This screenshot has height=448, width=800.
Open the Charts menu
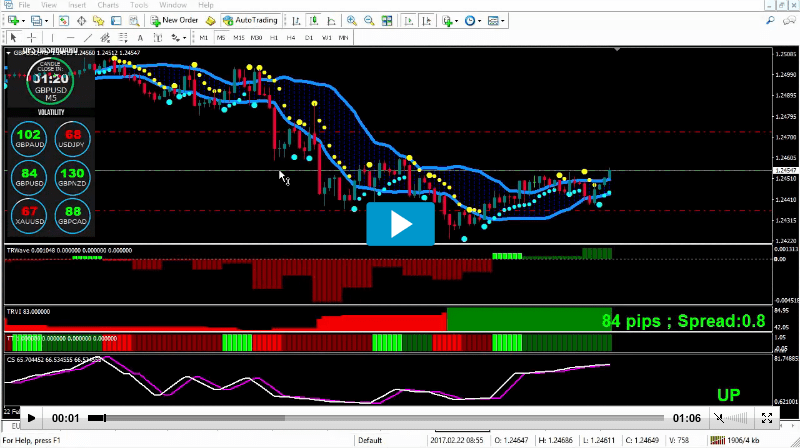[108, 5]
